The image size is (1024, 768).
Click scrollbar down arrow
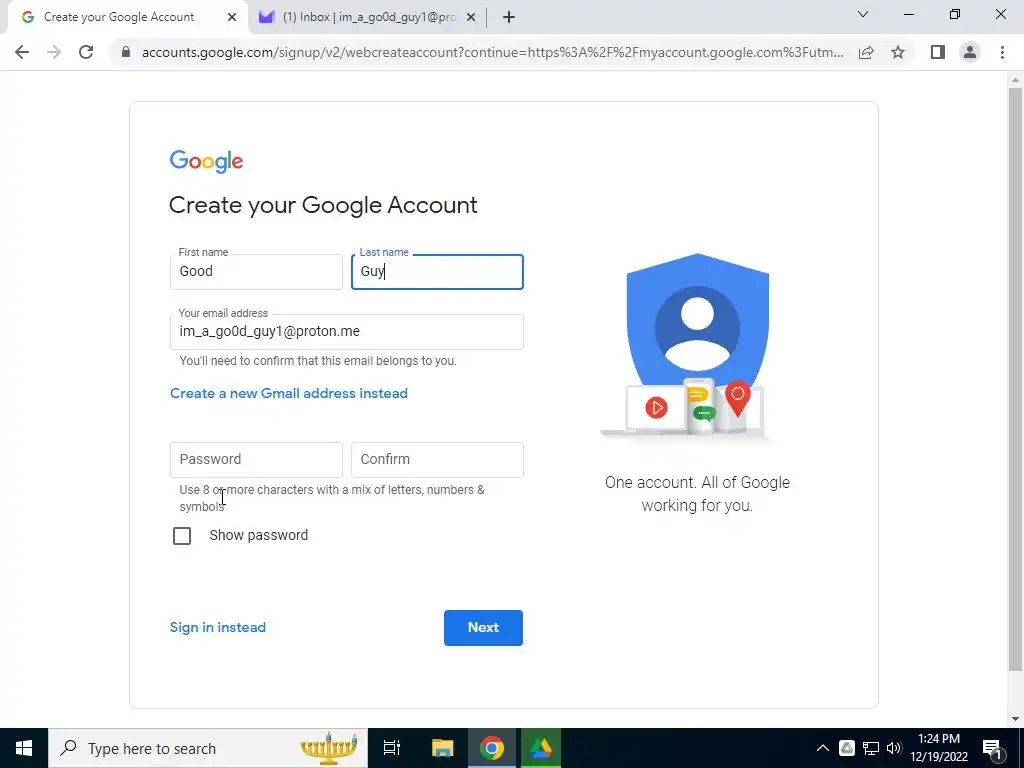point(1015,719)
